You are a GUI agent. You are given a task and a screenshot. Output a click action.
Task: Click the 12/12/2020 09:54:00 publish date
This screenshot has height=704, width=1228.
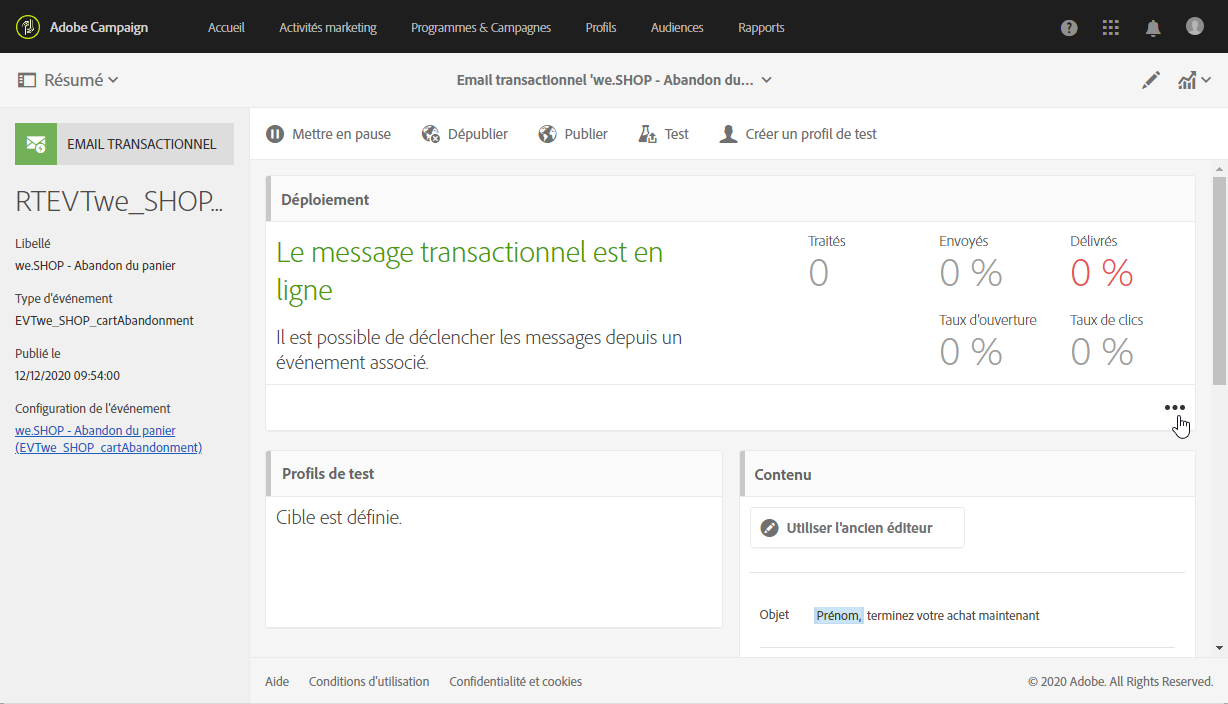(x=68, y=376)
